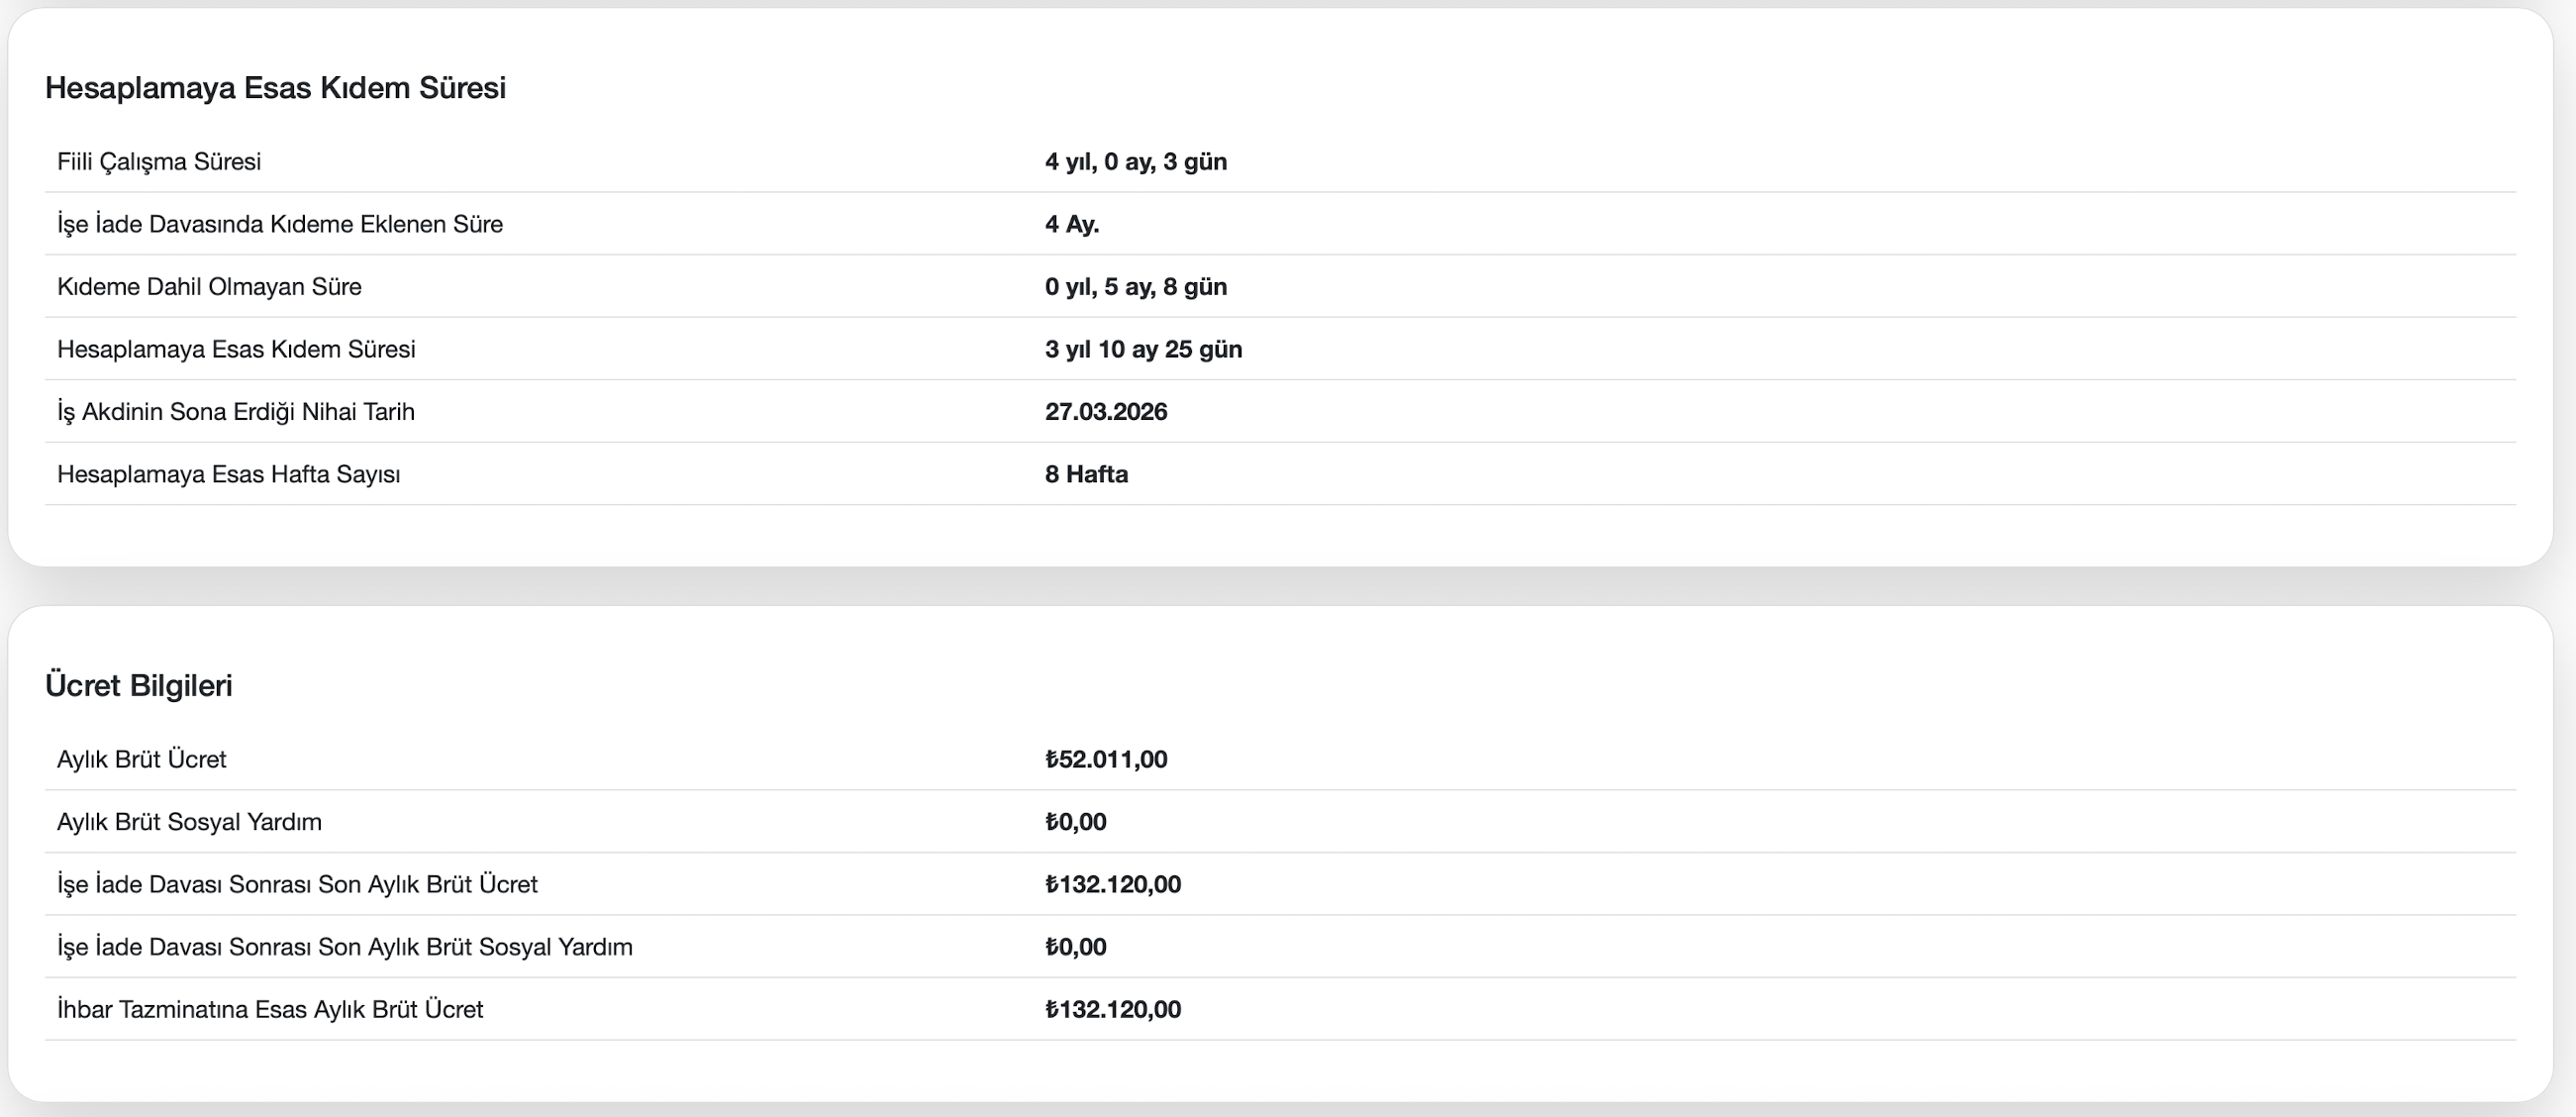Select "İşe İade Davası Sonrası Son Aylık Brüt Ücret" label
Screen dimensions: 2576x1117
(x=297, y=884)
